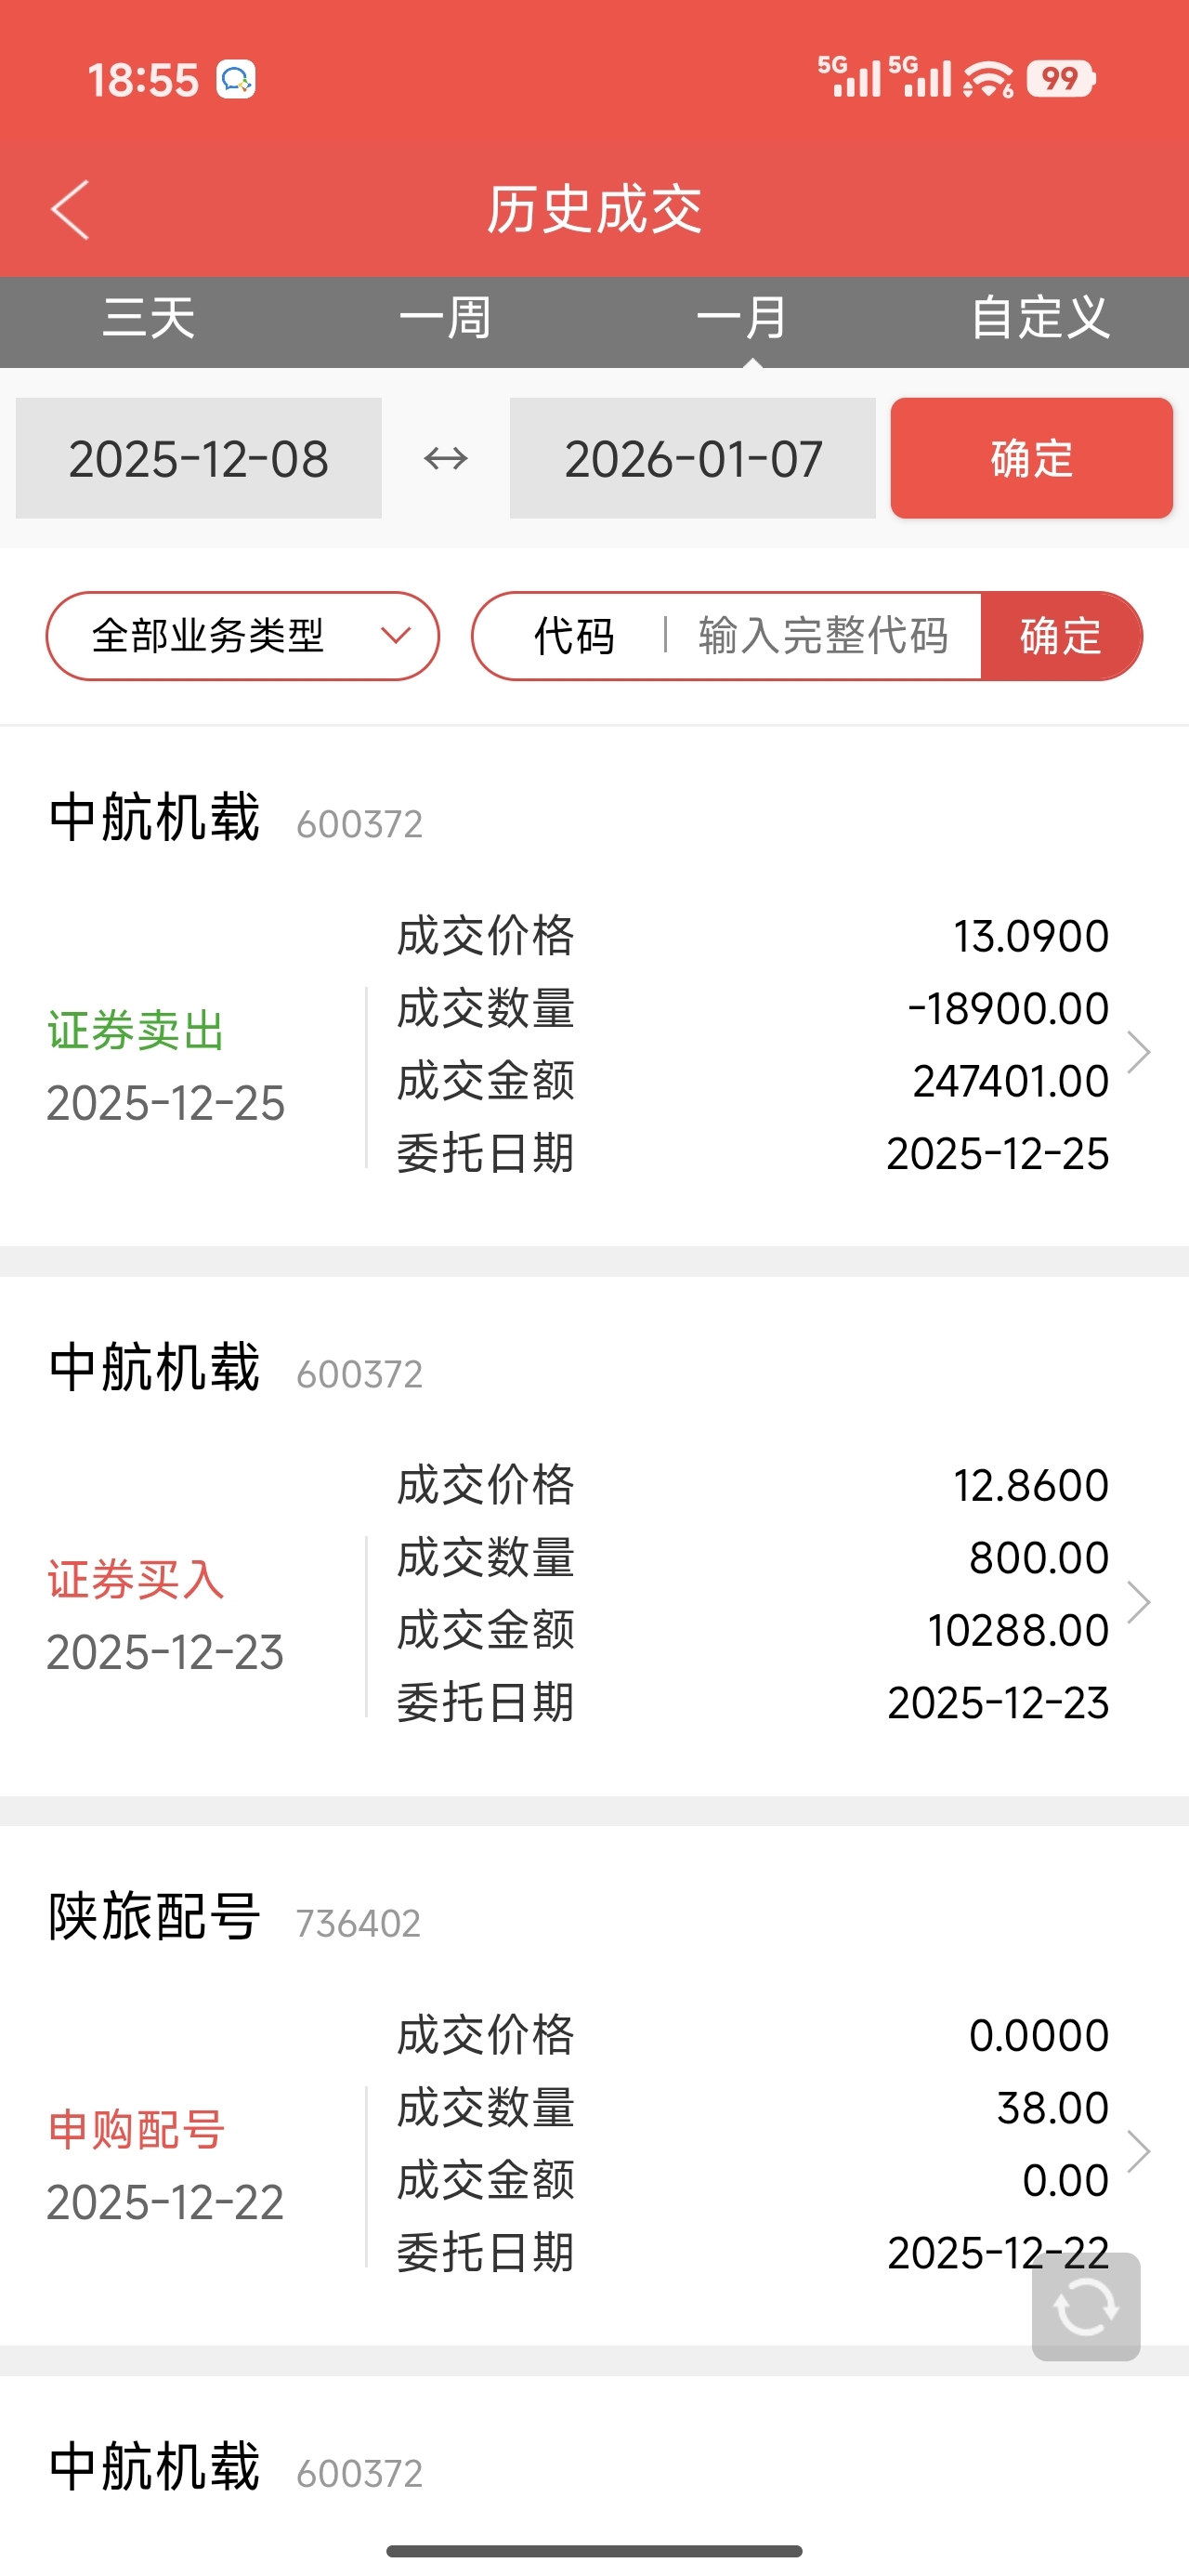Image resolution: width=1189 pixels, height=2576 pixels.
Task: Open the end date 2026-01-07 picker
Action: tap(692, 459)
